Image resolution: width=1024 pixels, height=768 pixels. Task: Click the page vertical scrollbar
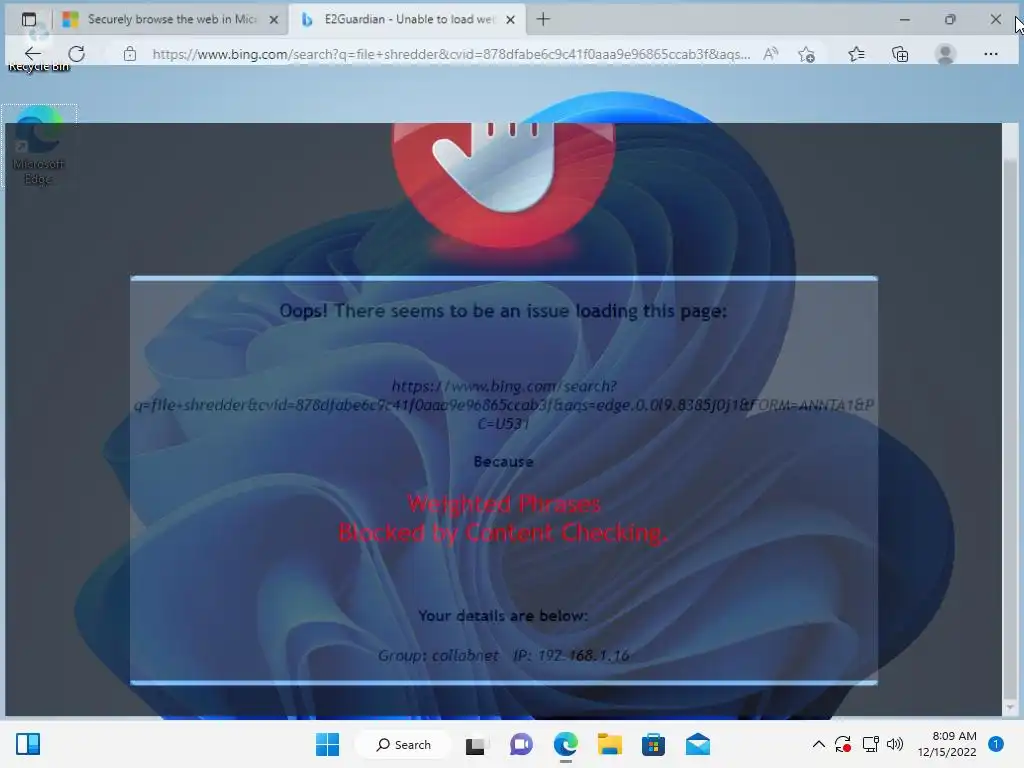[1010, 418]
